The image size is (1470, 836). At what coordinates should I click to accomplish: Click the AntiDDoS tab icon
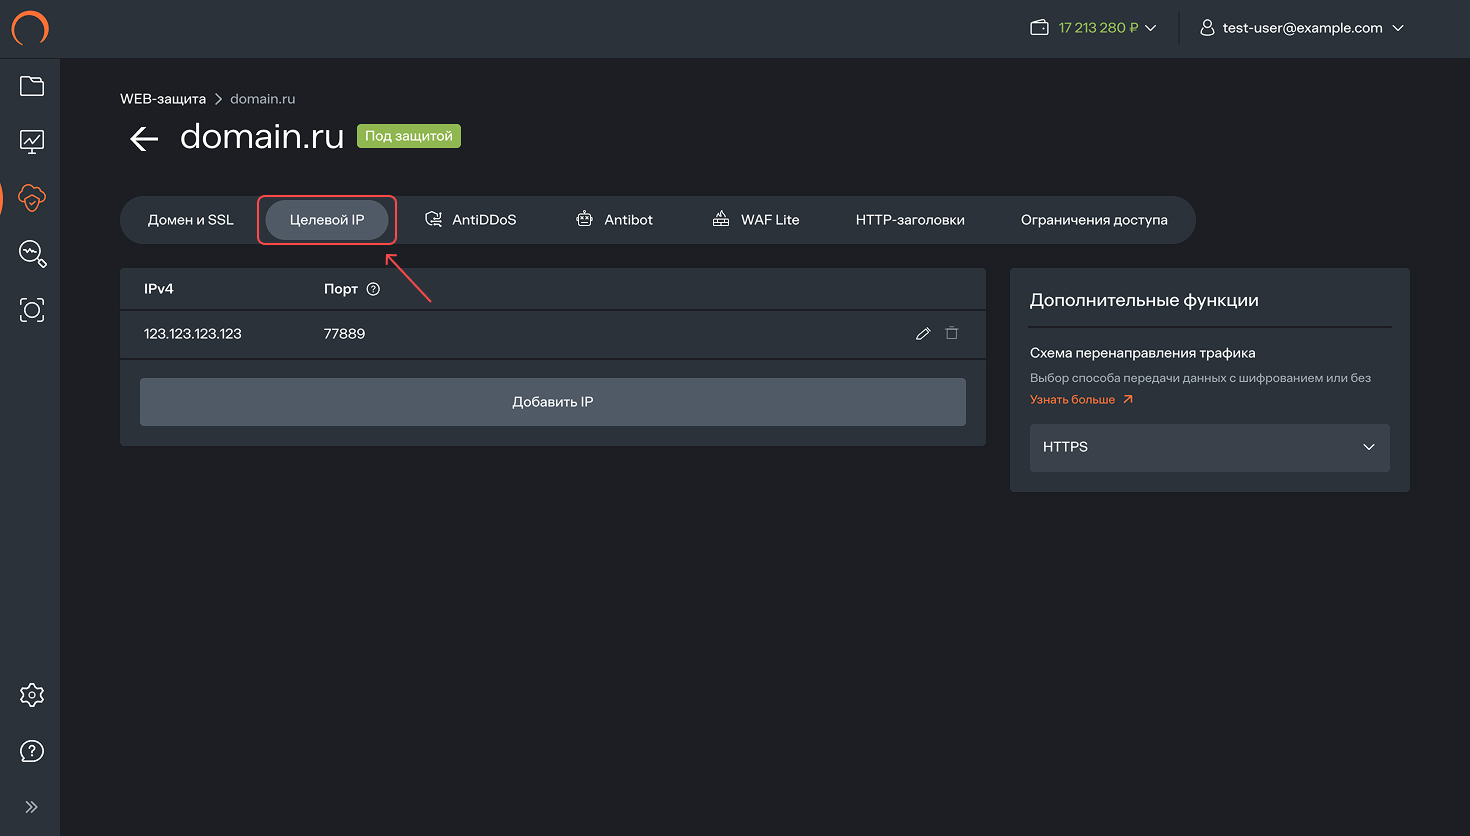click(433, 219)
